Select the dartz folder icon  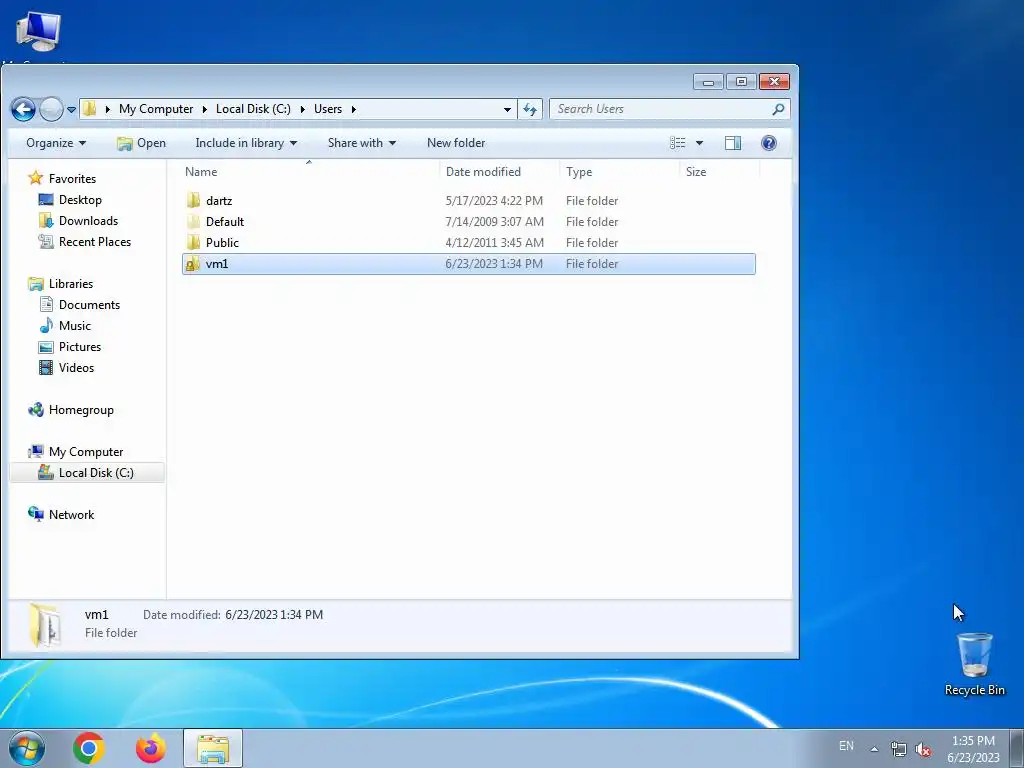[193, 200]
